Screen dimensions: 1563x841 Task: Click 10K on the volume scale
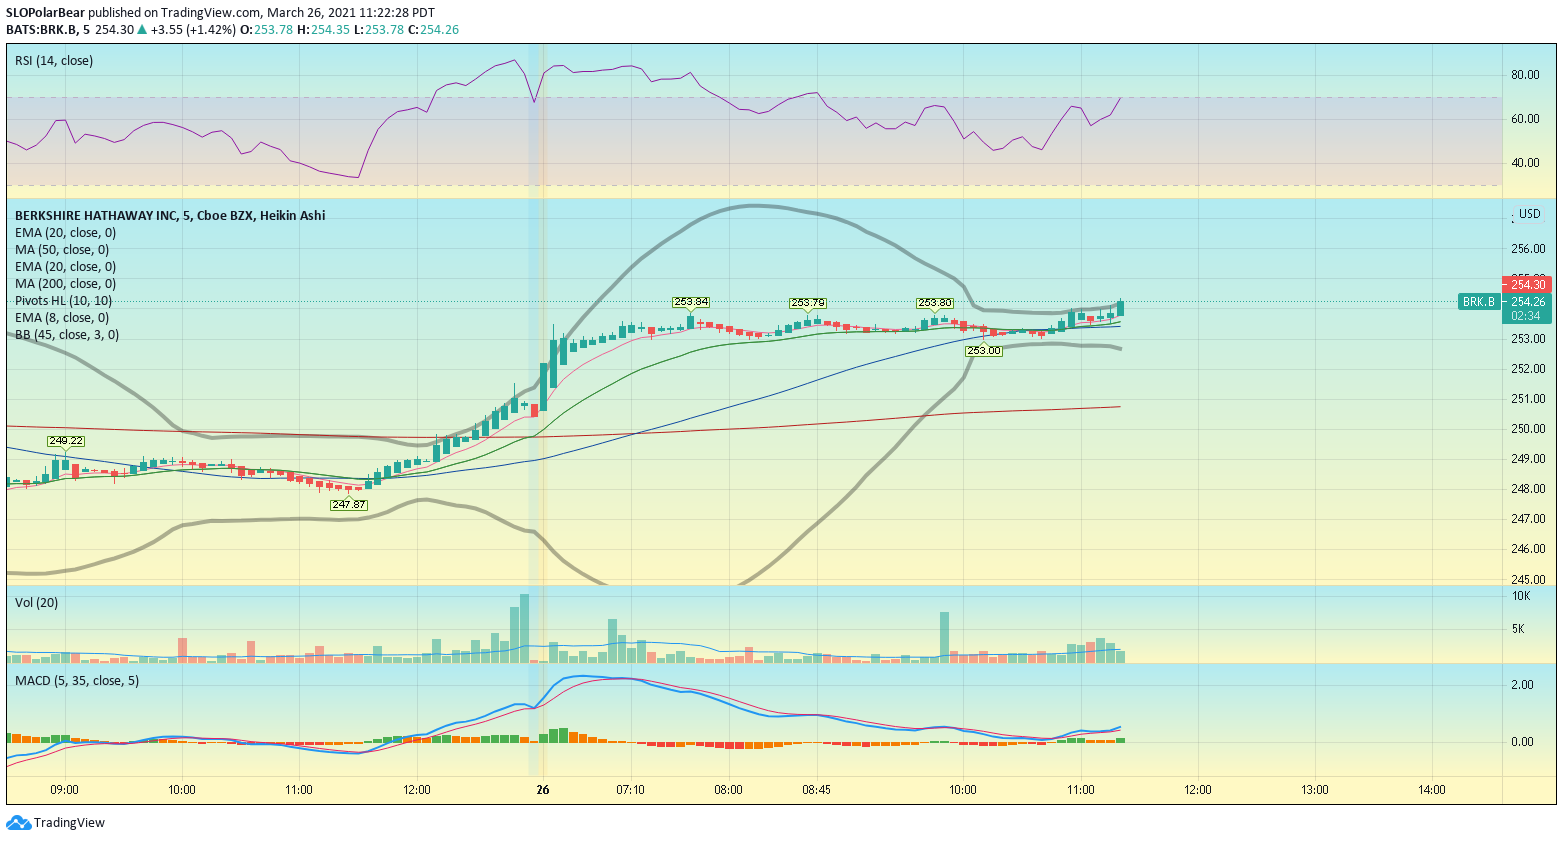click(x=1521, y=596)
